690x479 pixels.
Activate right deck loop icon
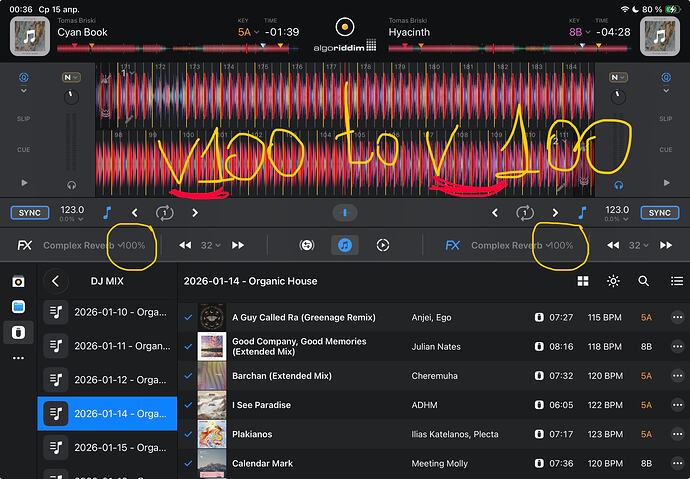click(525, 213)
